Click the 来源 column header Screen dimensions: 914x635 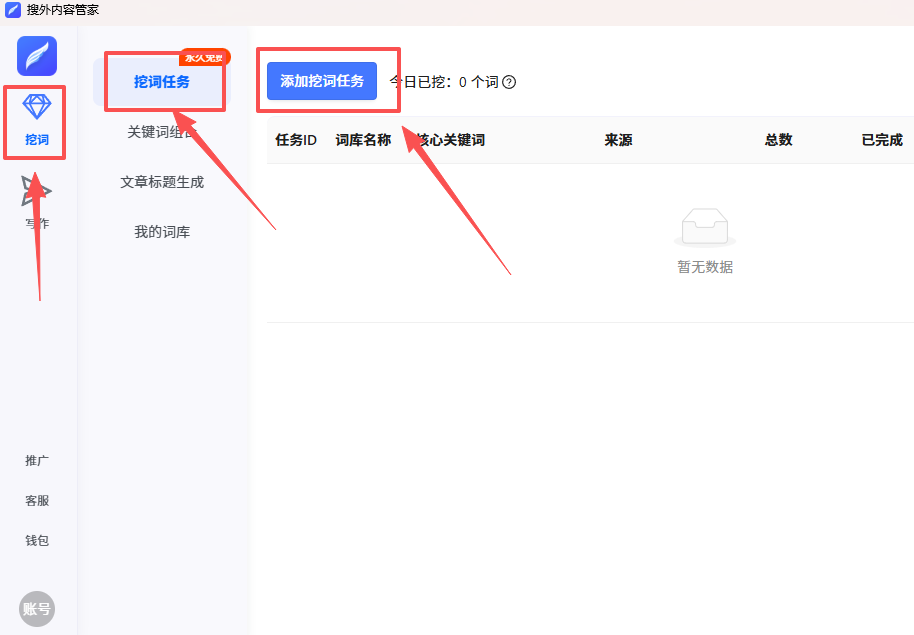click(x=618, y=140)
